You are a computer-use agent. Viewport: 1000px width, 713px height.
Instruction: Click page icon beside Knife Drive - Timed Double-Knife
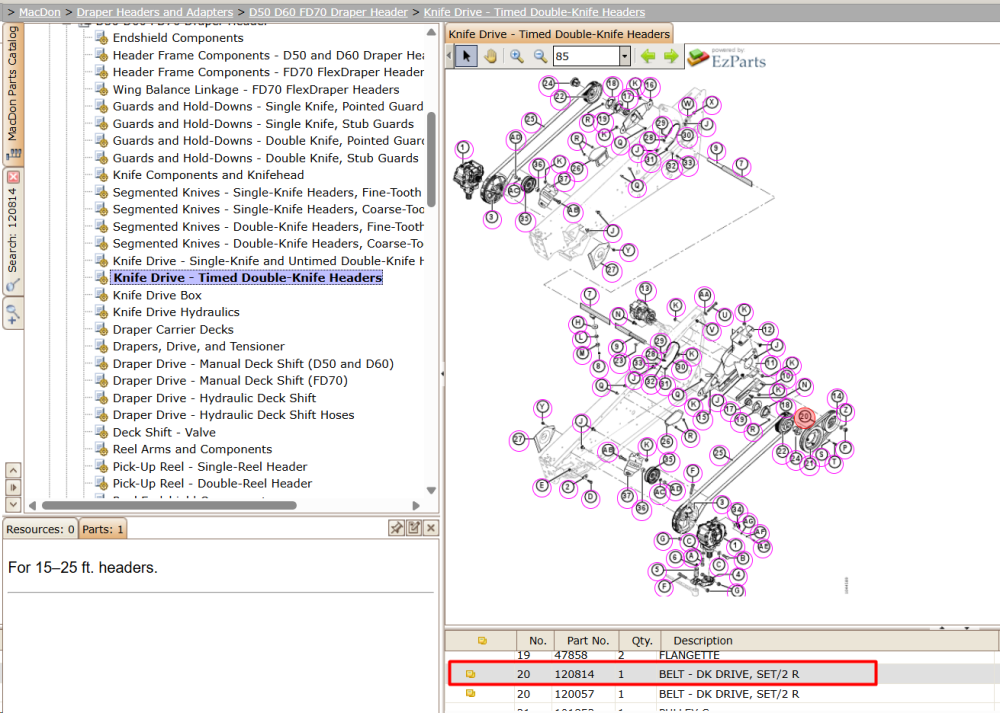click(x=101, y=277)
